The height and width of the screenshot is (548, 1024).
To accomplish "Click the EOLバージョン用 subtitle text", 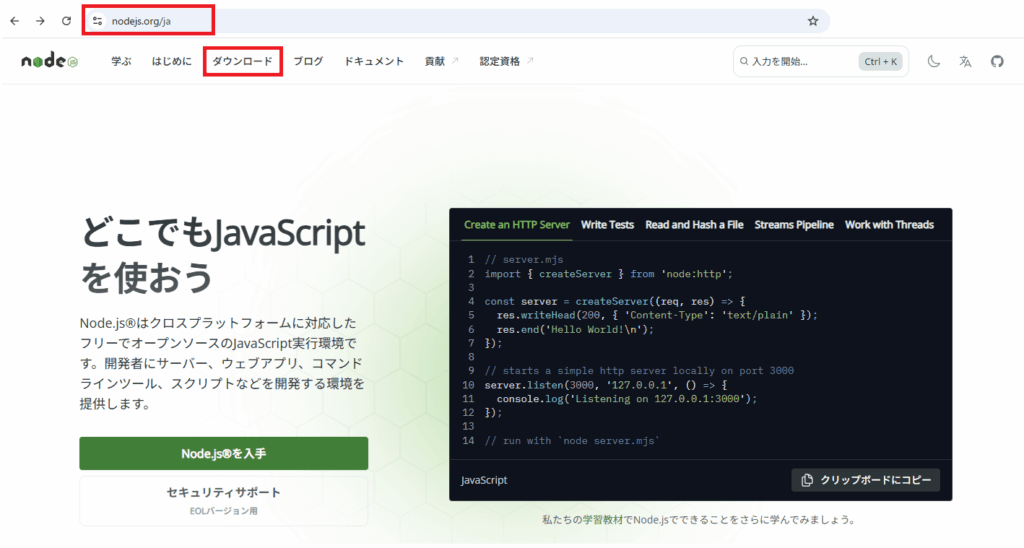I will point(223,511).
